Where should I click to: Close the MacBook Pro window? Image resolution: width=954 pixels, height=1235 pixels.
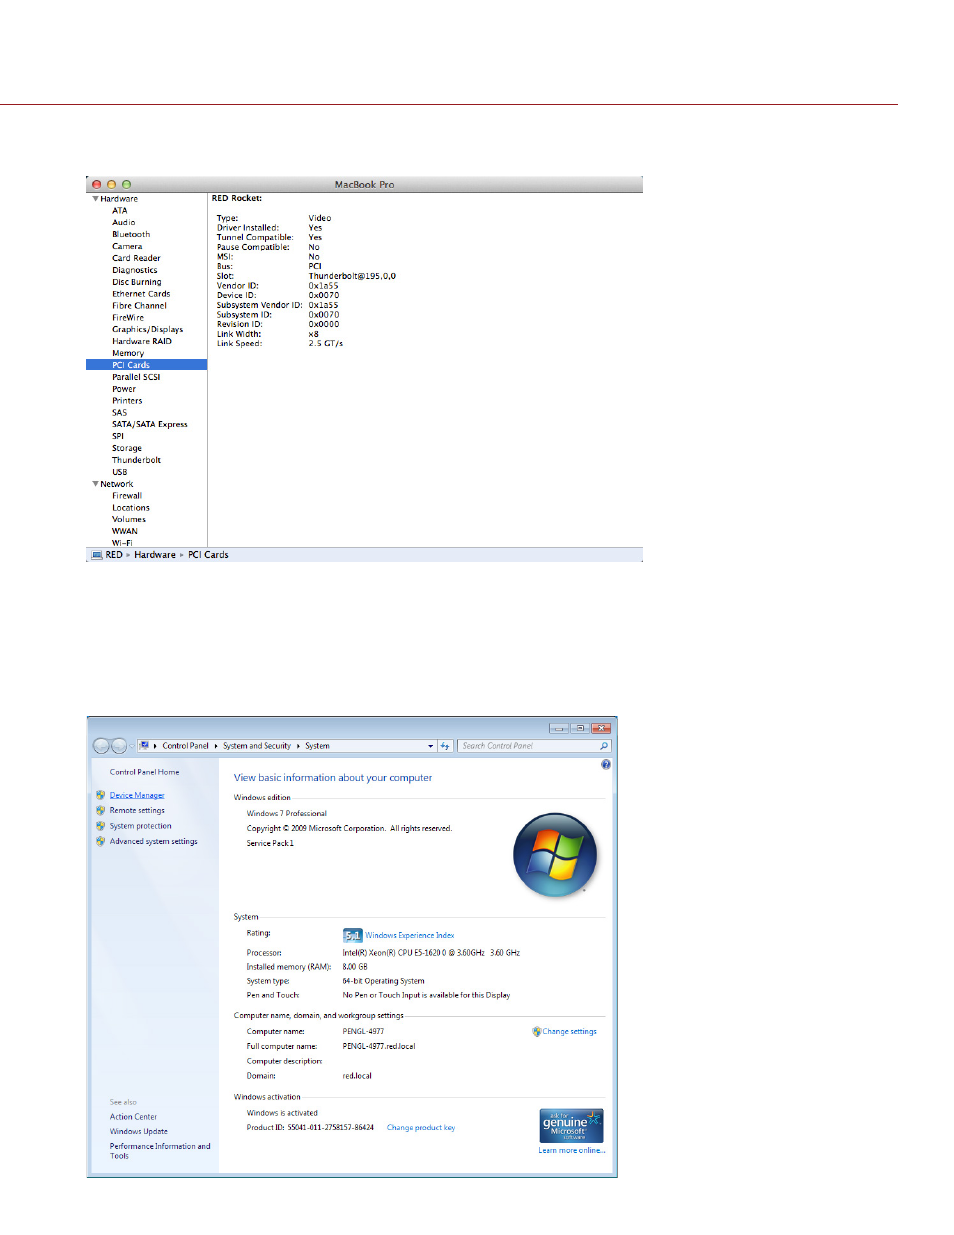pos(97,185)
